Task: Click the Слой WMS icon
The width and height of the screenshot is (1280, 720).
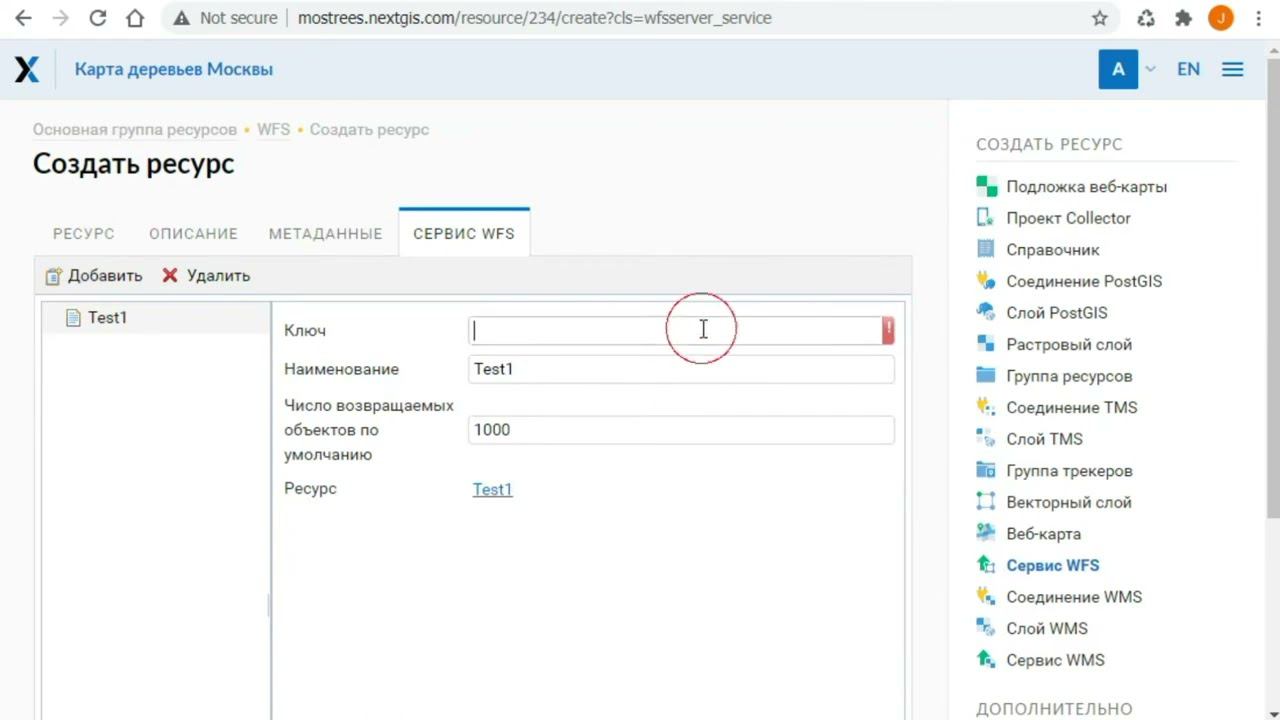Action: (x=987, y=628)
